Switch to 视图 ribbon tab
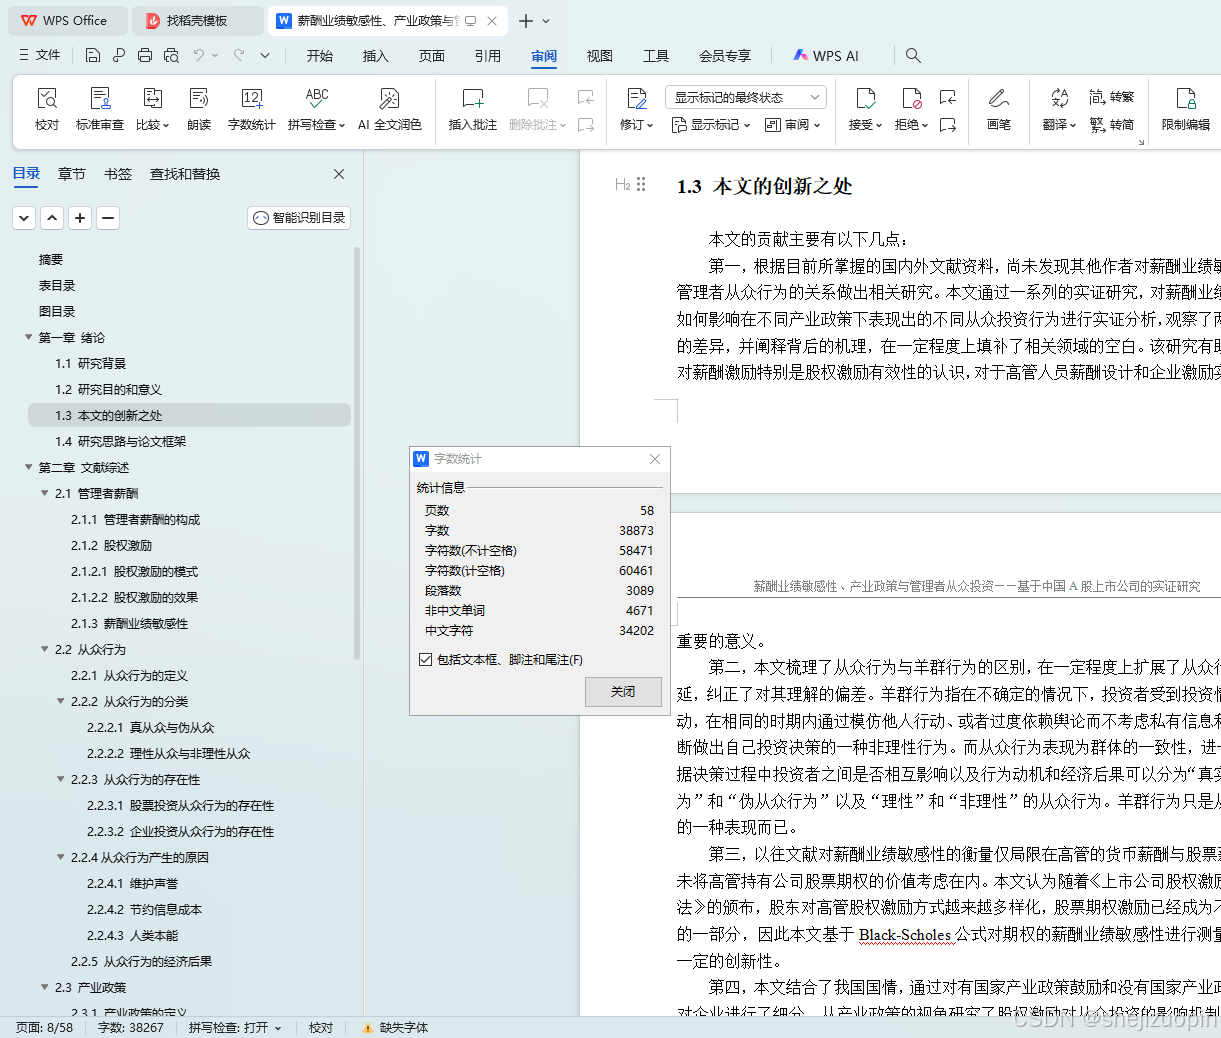Image resolution: width=1221 pixels, height=1038 pixels. (x=600, y=56)
